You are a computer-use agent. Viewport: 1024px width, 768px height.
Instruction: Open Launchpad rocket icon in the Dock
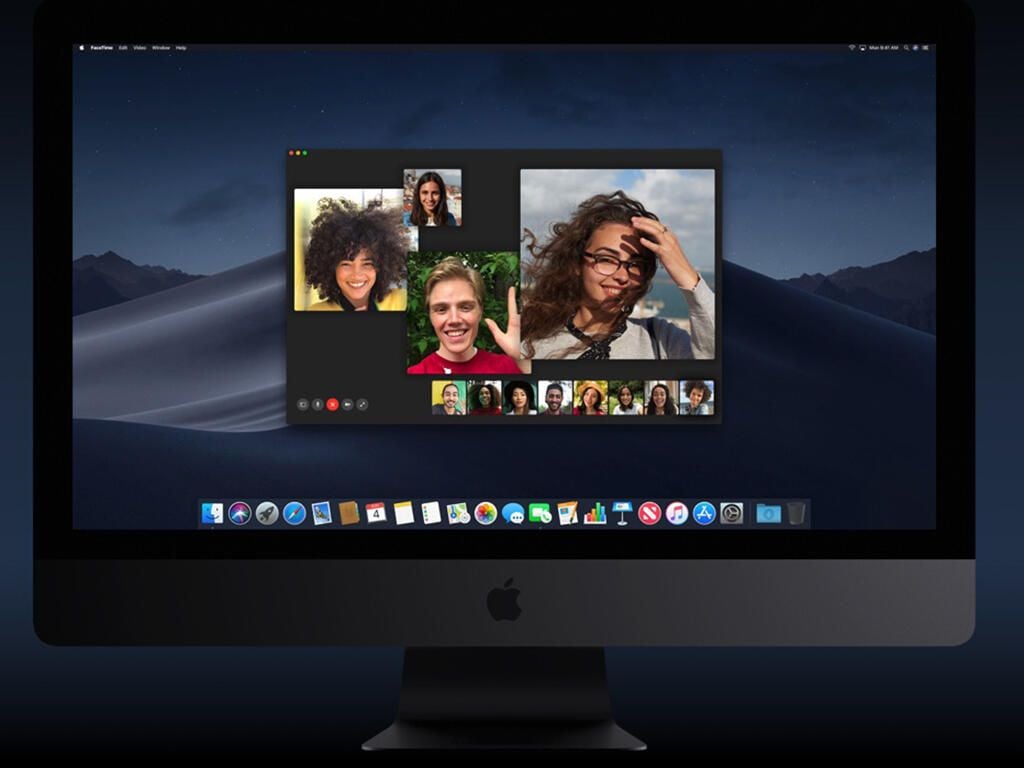tap(267, 513)
